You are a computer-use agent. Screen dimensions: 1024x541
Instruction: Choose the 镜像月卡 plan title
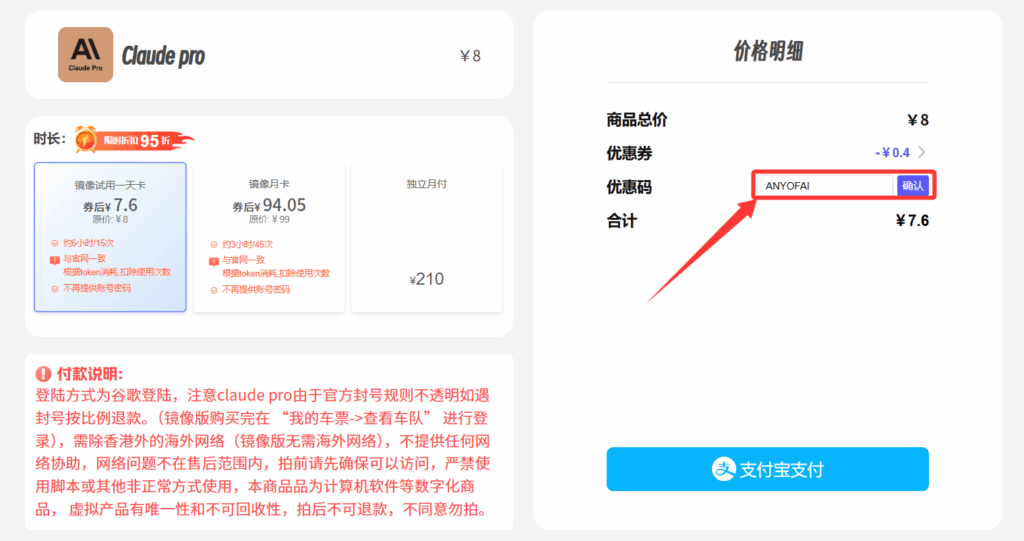(269, 184)
